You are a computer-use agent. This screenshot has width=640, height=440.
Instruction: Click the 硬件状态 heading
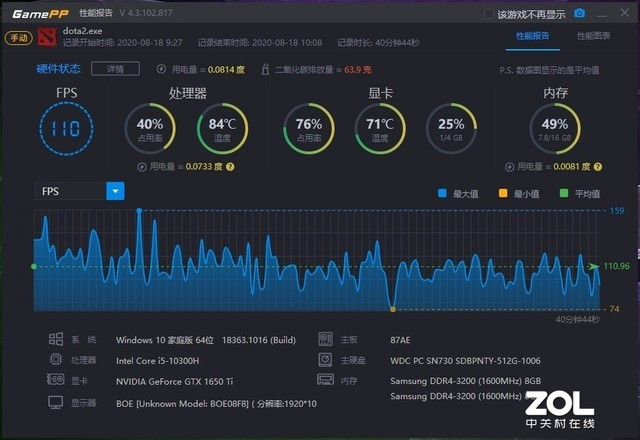[58, 69]
